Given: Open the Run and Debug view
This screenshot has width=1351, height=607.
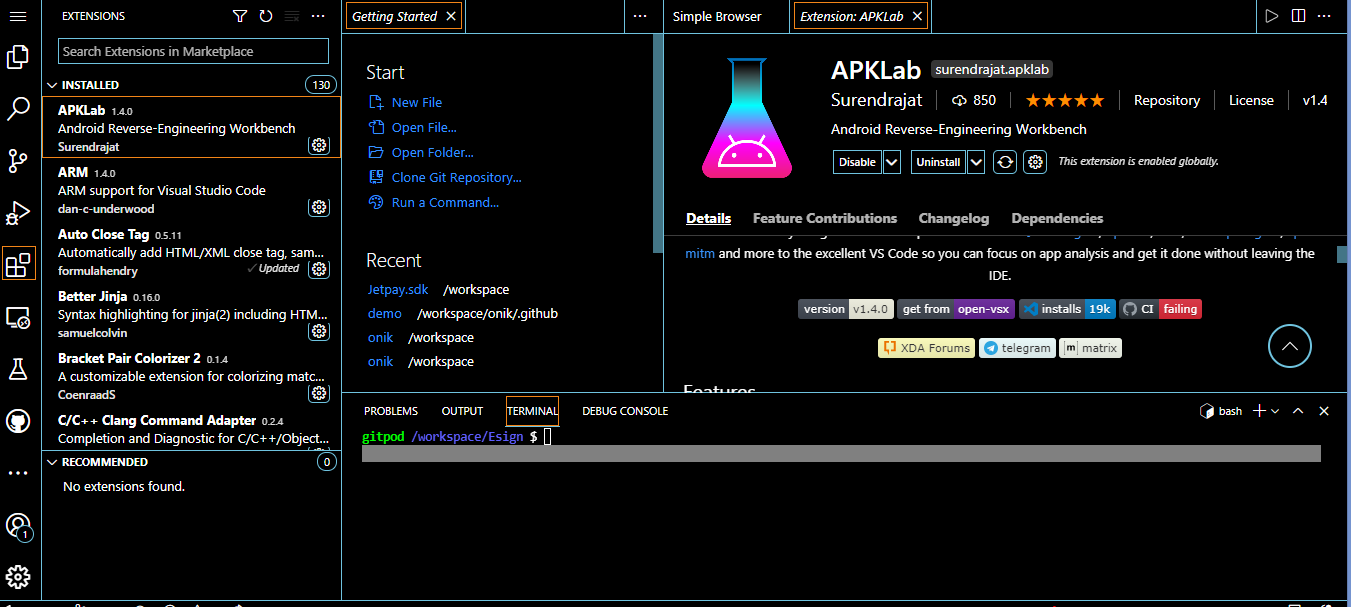Looking at the screenshot, I should tap(18, 213).
